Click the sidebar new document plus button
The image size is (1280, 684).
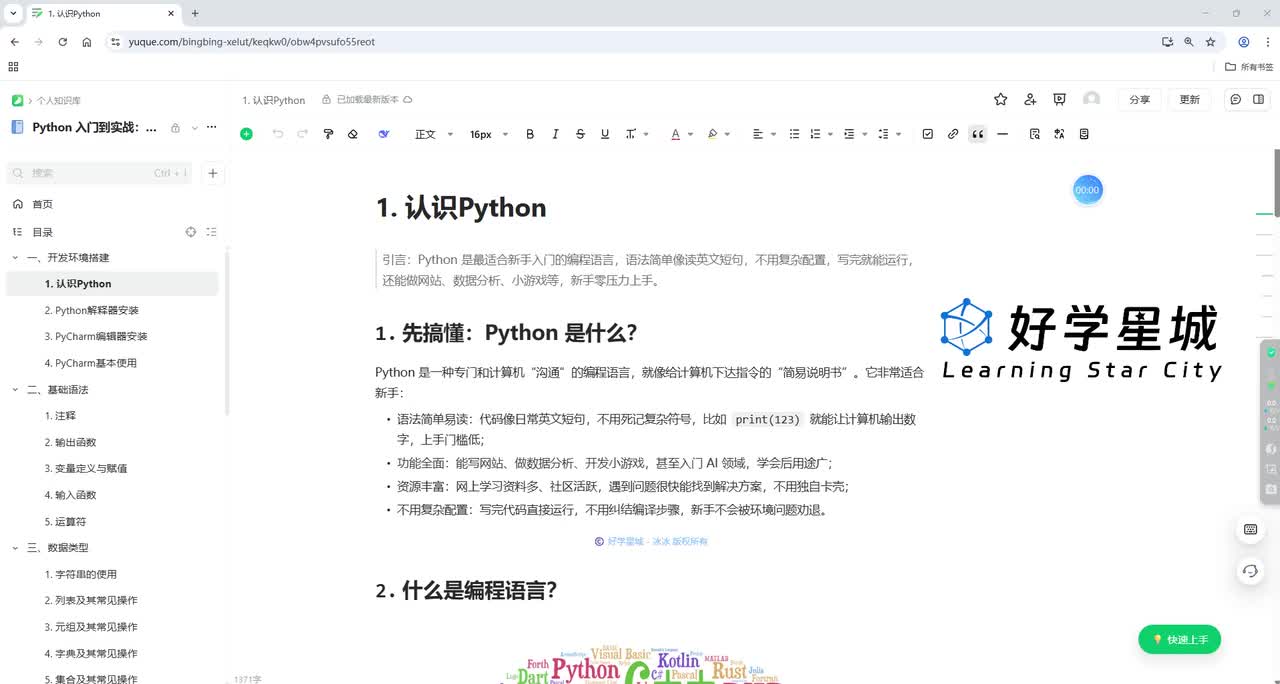(213, 173)
